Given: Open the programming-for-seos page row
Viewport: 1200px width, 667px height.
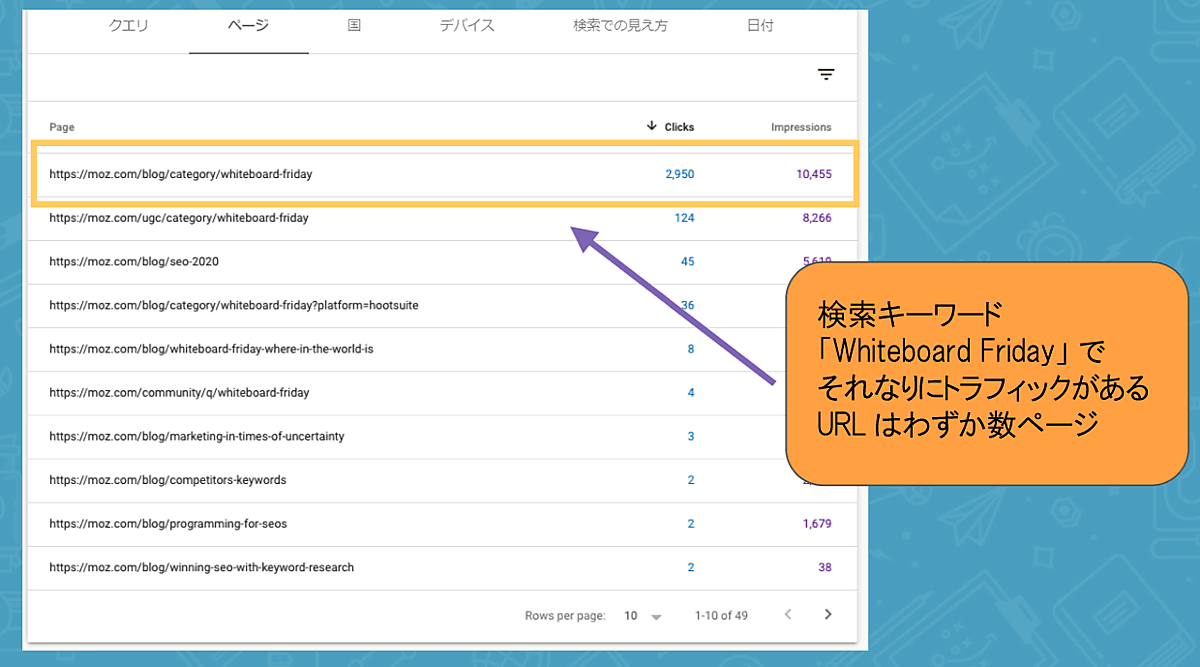Looking at the screenshot, I should tap(168, 524).
